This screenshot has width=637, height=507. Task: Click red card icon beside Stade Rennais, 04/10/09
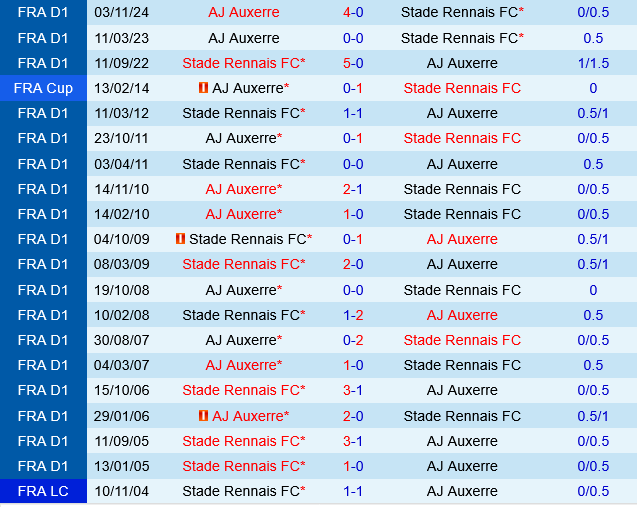[x=180, y=239]
